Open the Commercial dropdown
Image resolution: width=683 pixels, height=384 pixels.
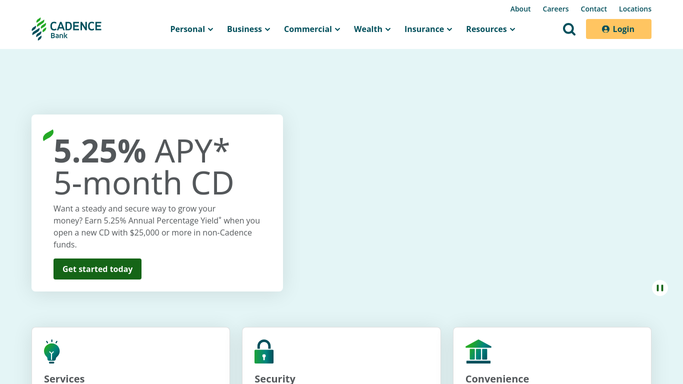(x=312, y=29)
